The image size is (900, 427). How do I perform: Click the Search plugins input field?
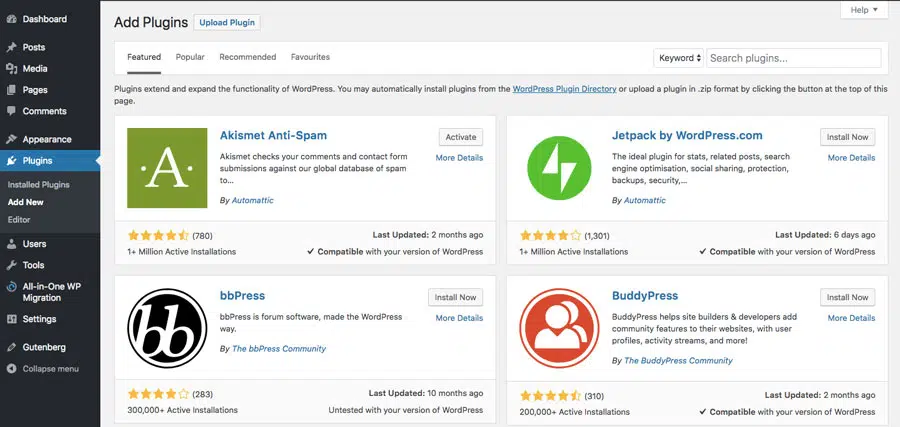coord(794,58)
